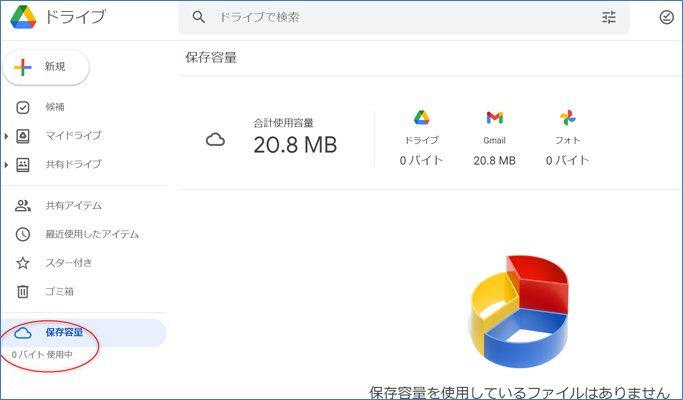Screen dimensions: 683x400
Task: Click the 0 バイト value under ドライブ
Action: pyautogui.click(x=422, y=160)
